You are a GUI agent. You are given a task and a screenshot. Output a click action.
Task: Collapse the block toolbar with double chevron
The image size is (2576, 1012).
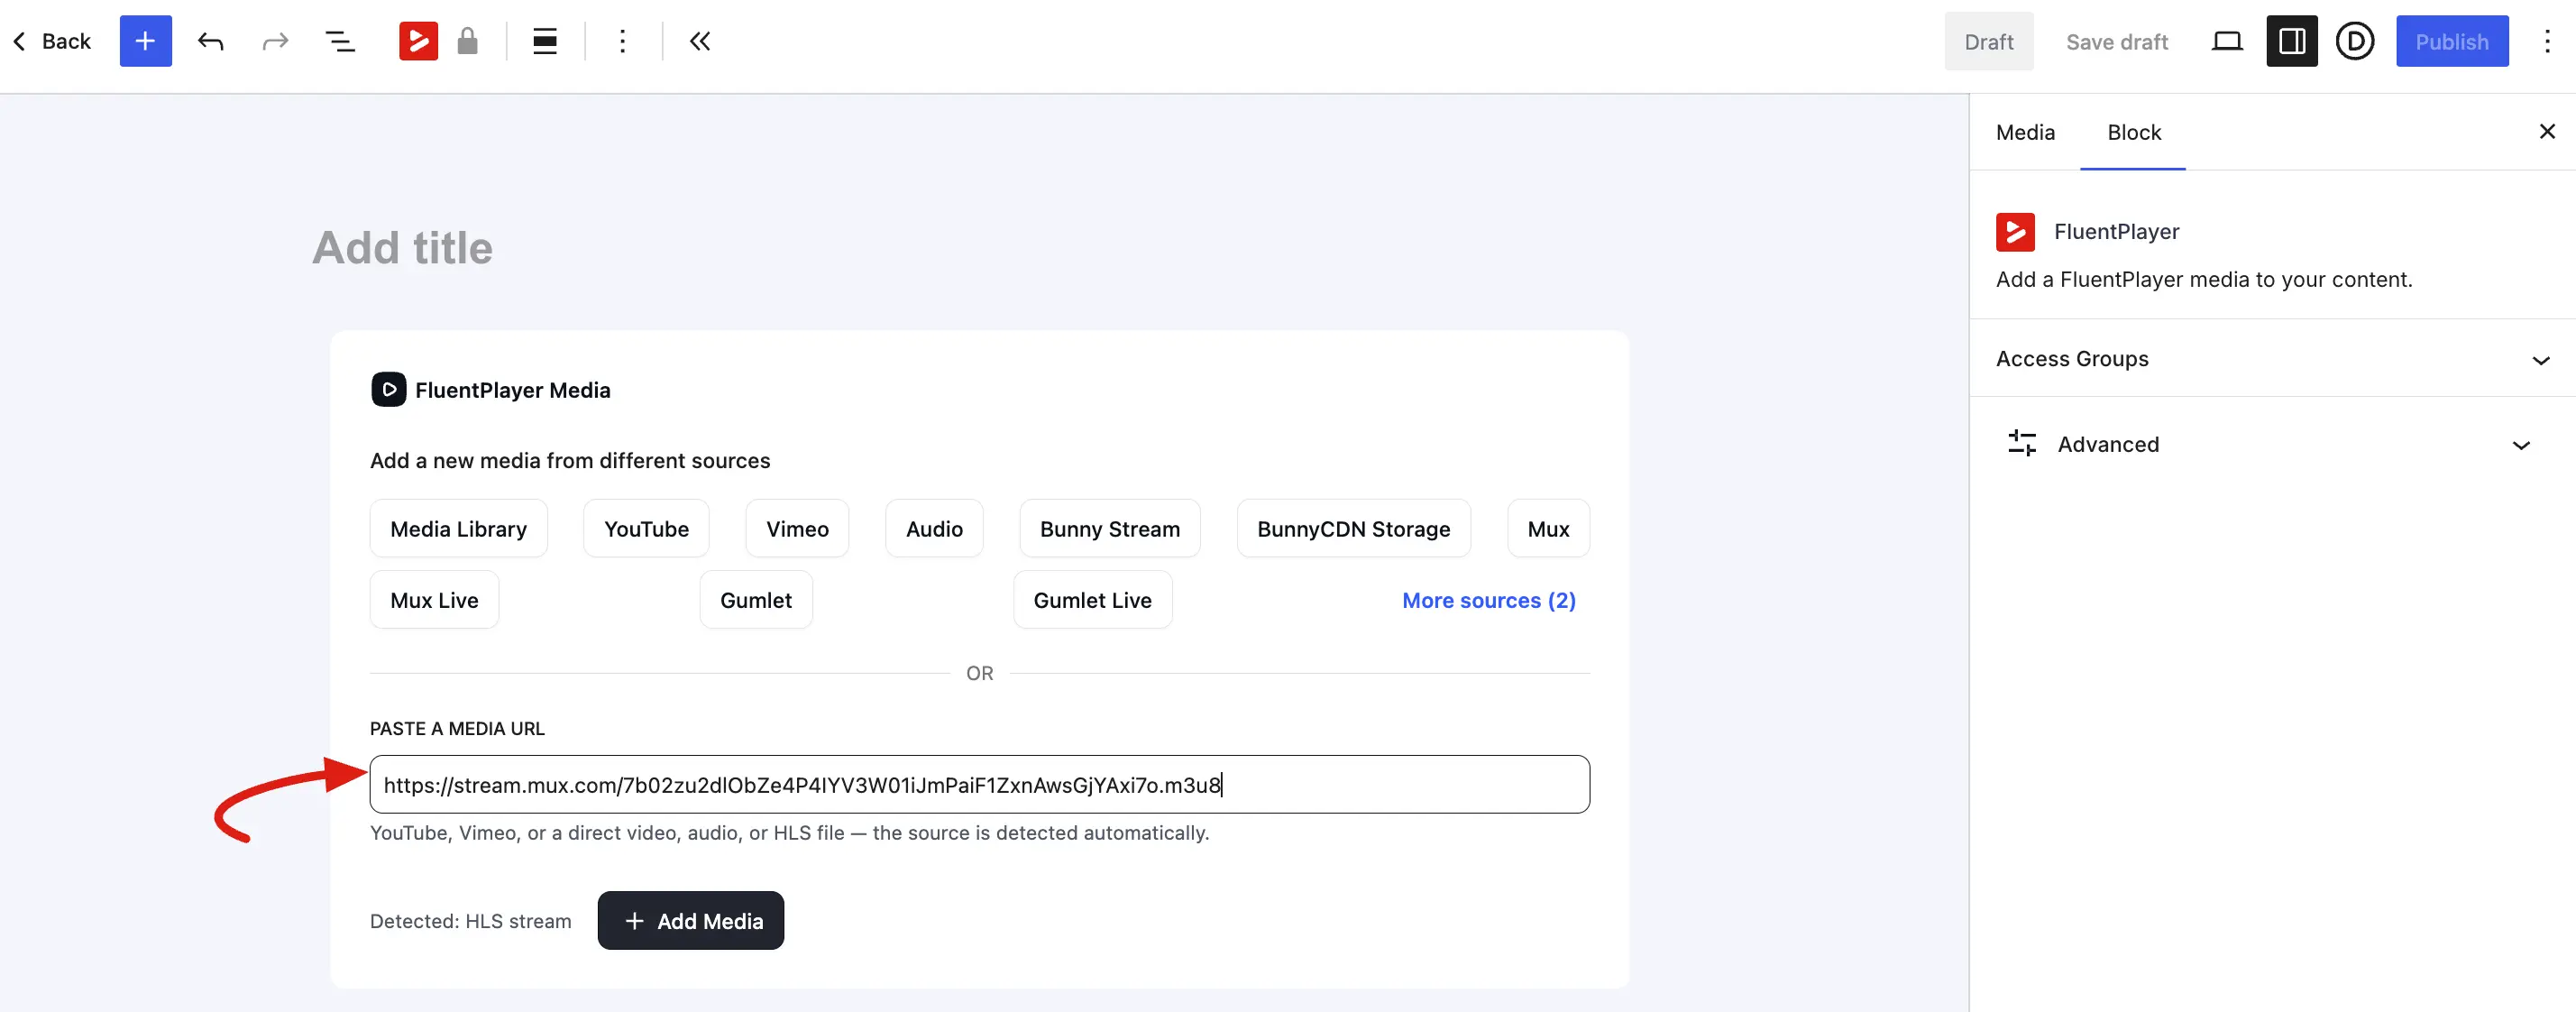700,41
